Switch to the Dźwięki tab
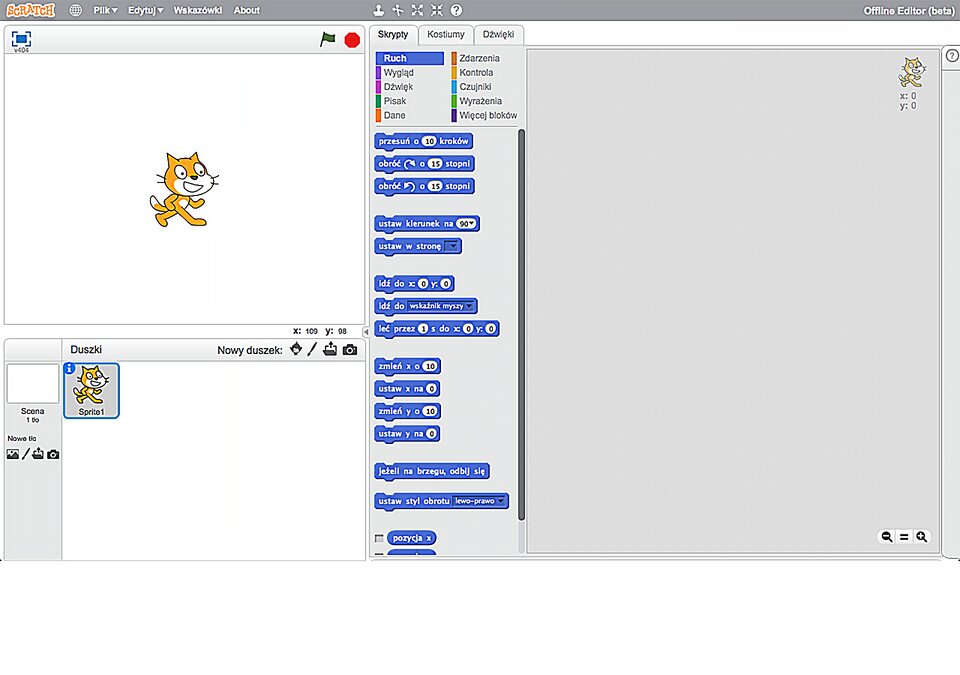960x675 pixels. (498, 34)
